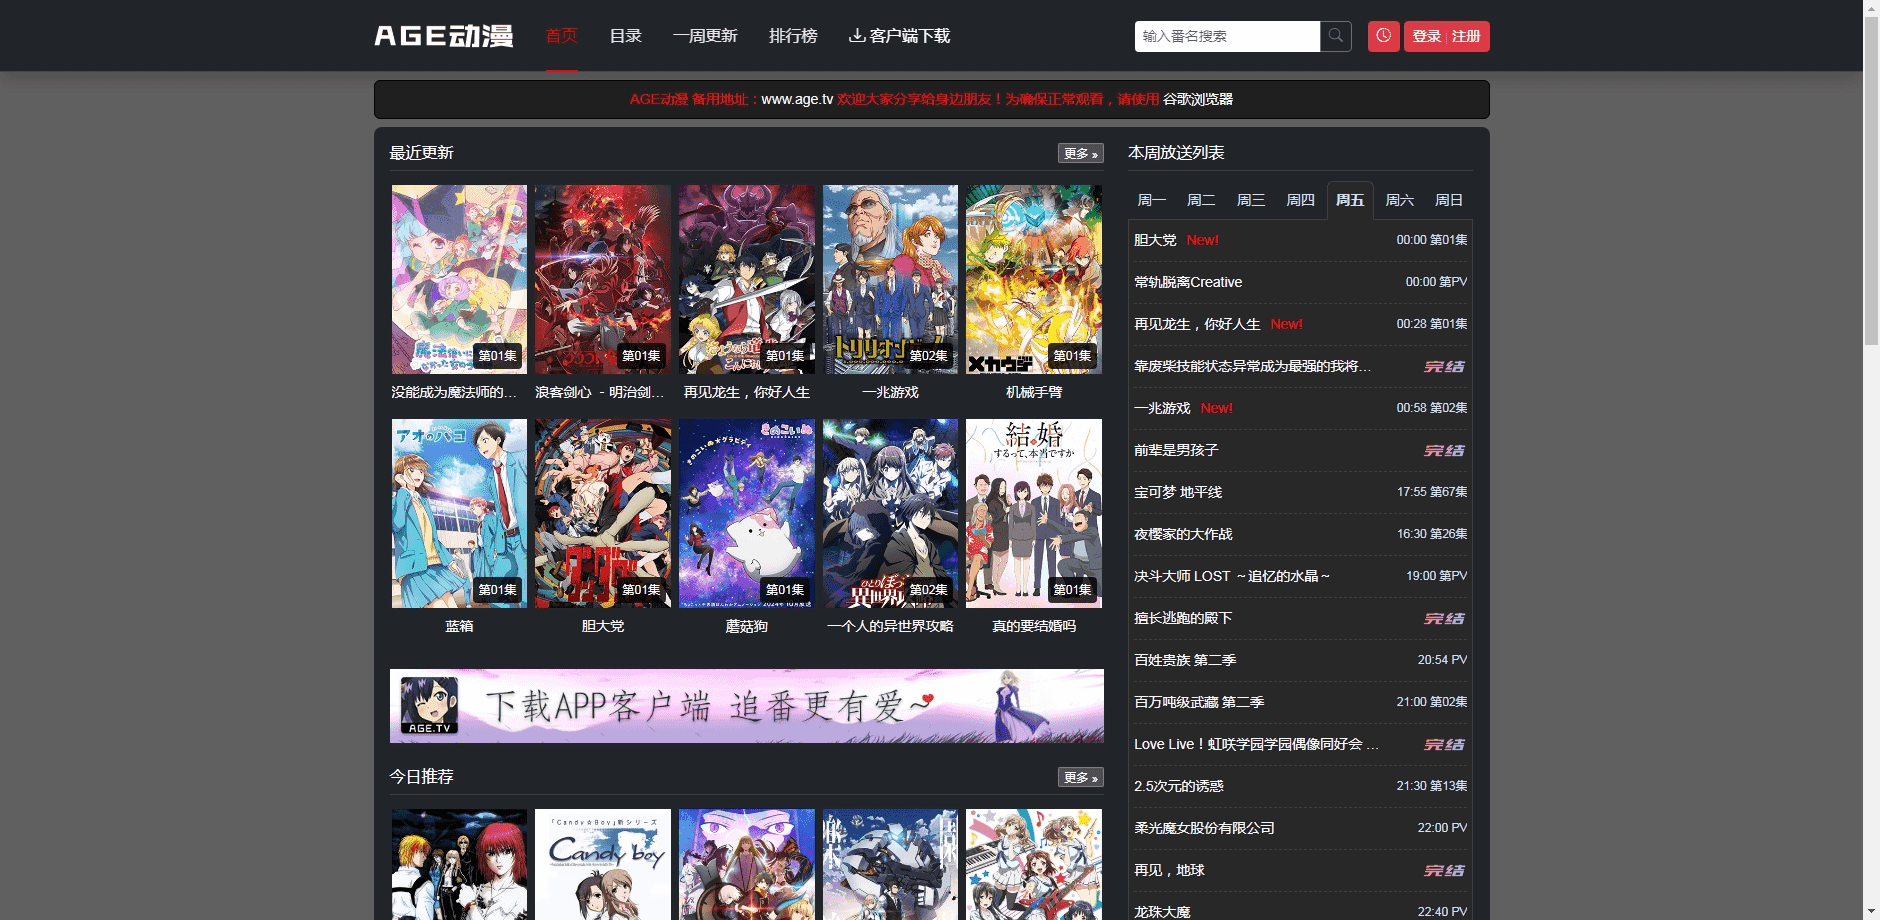Click scrollbar up arrow
The width and height of the screenshot is (1880, 920).
click(1871, 8)
